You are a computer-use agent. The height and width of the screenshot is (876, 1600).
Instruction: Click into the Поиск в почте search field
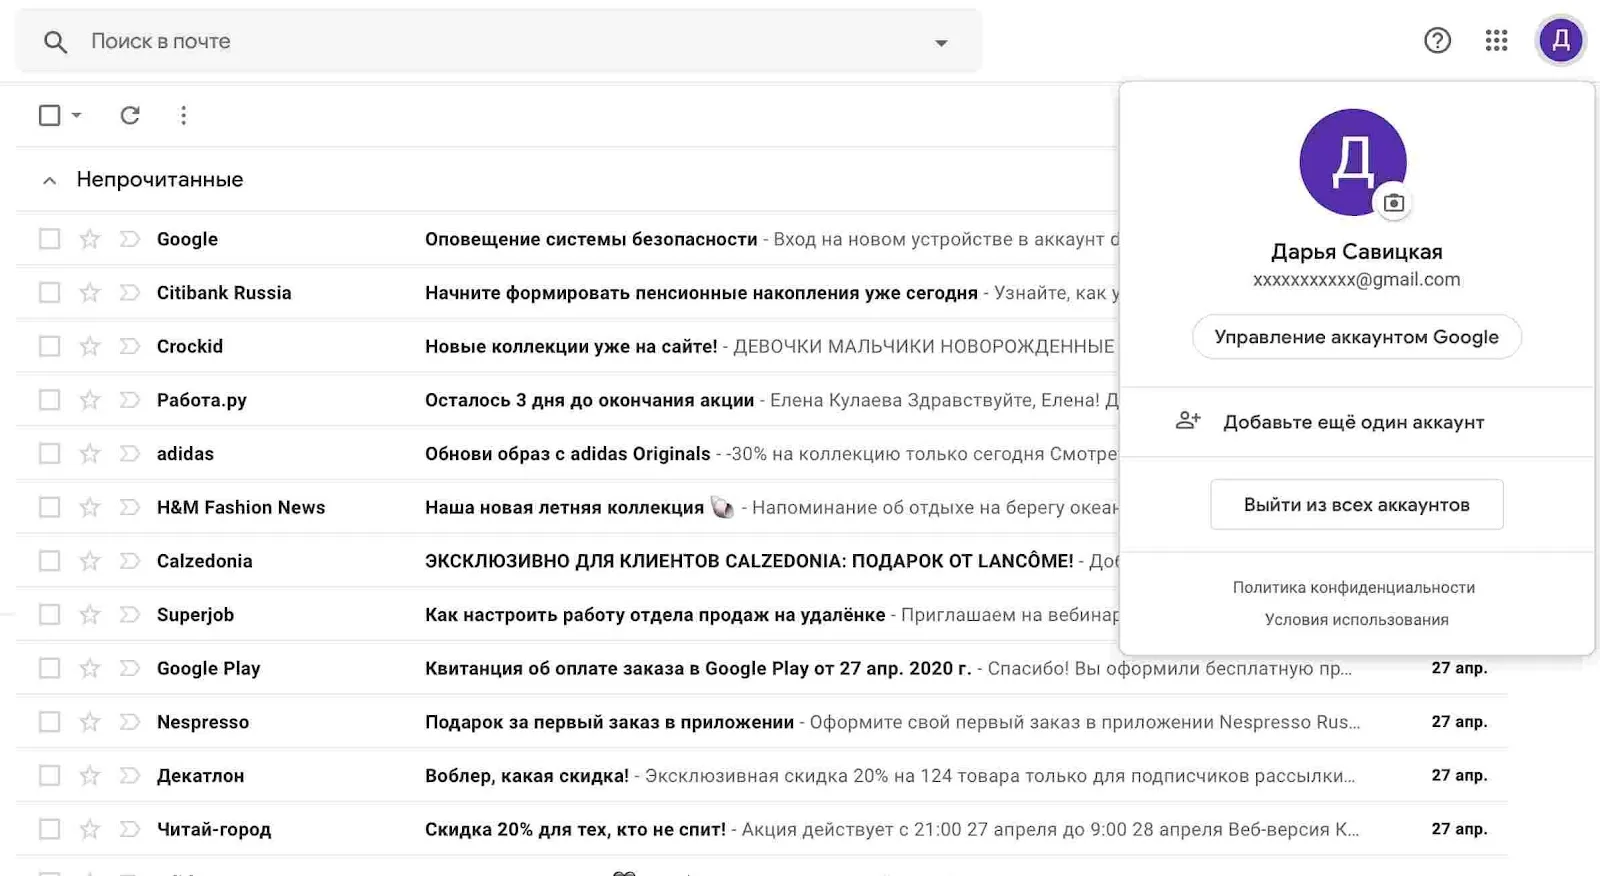click(x=500, y=42)
